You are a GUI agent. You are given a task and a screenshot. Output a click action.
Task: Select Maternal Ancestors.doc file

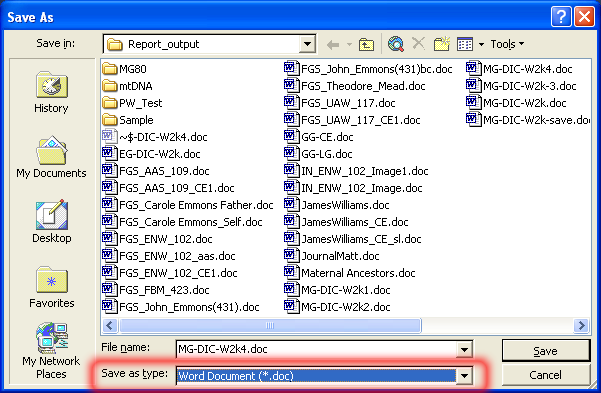pos(350,273)
